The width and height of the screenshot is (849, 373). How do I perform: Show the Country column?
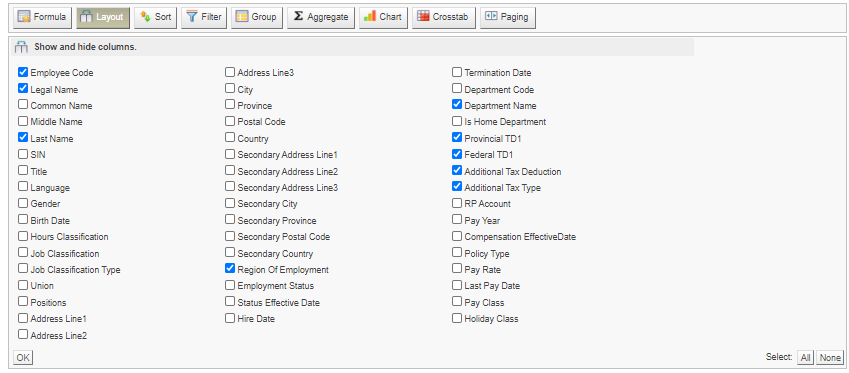tap(230, 138)
